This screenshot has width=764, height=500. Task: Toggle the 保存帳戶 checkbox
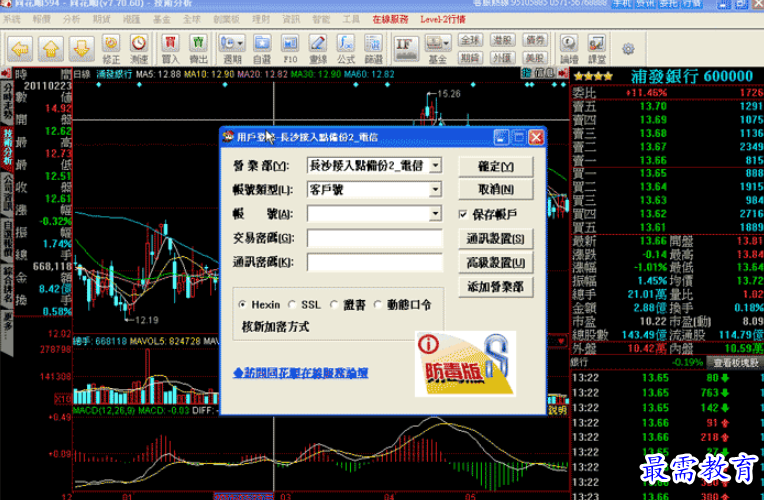[463, 214]
